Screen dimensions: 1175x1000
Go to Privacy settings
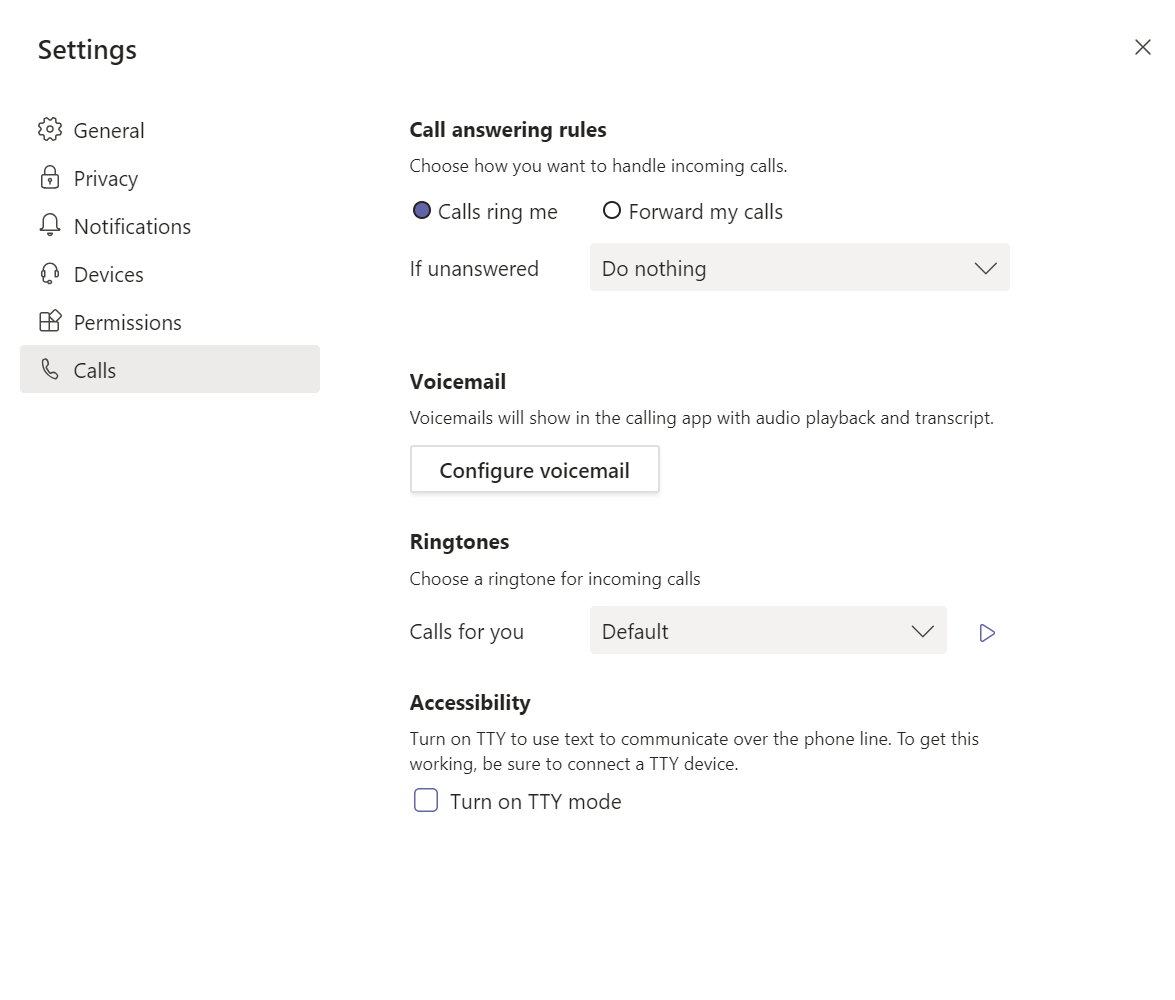pyautogui.click(x=105, y=179)
